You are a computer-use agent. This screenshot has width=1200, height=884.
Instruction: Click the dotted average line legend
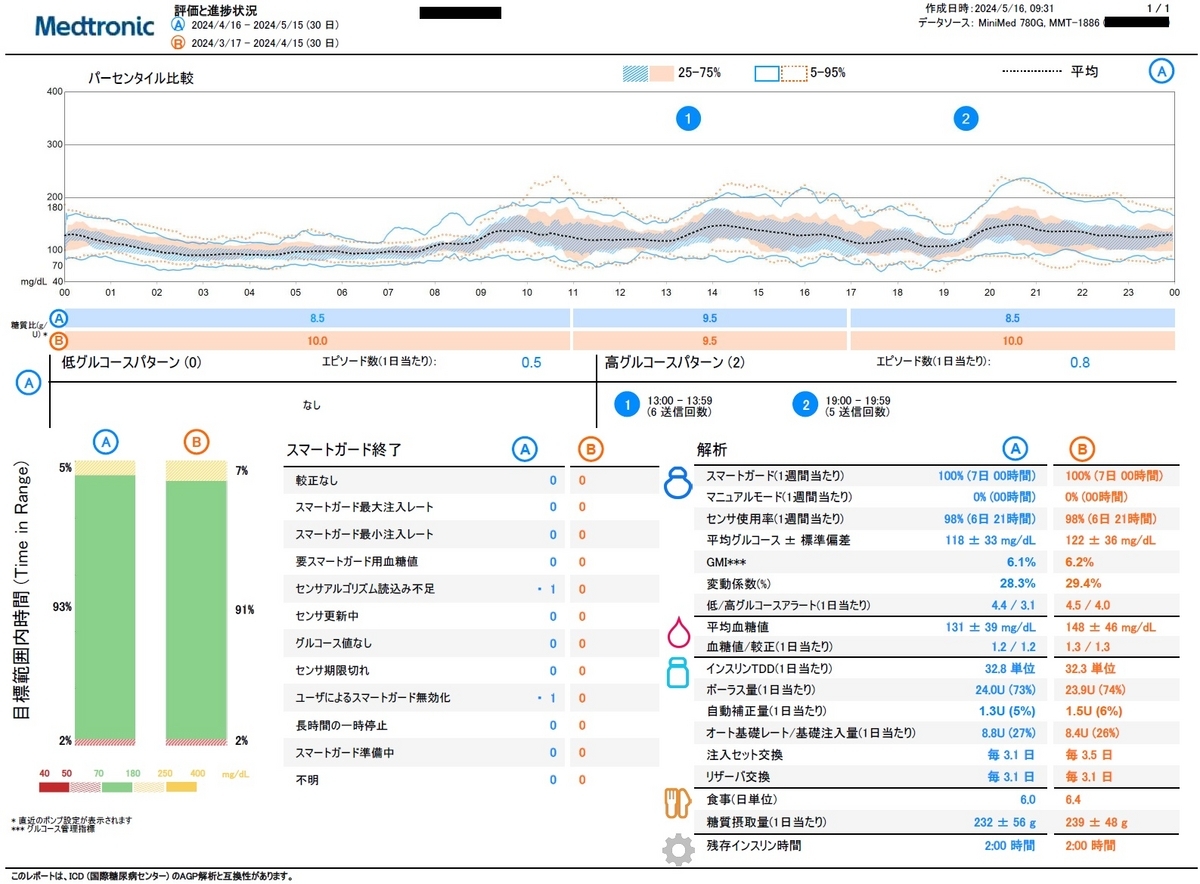1031,72
